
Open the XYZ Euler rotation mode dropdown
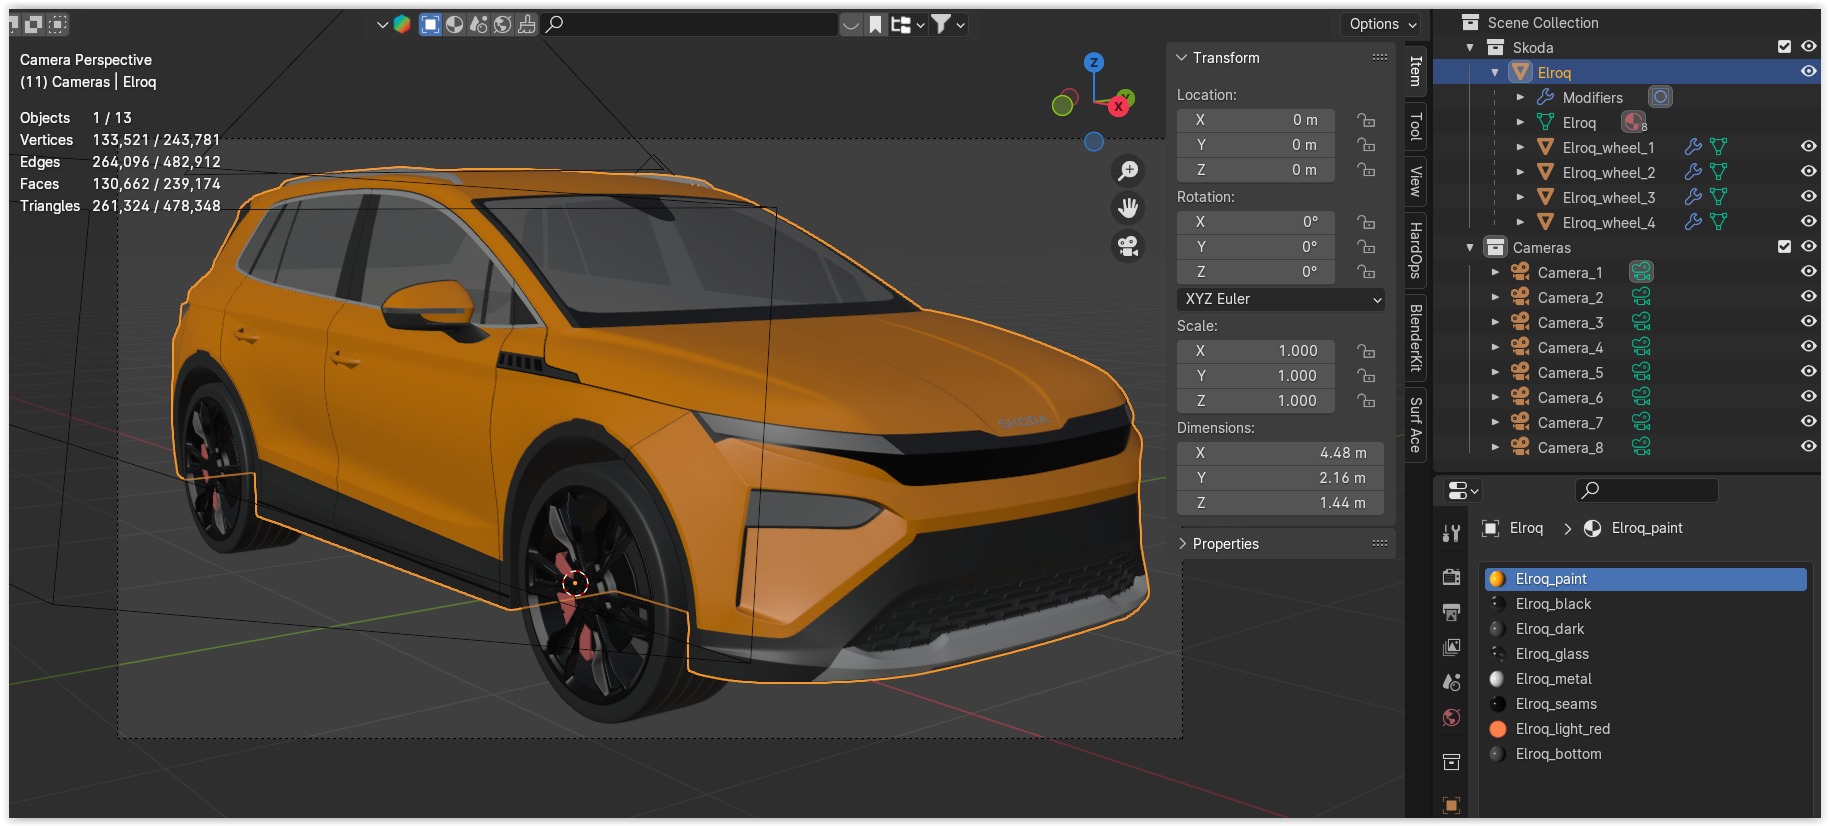point(1281,299)
